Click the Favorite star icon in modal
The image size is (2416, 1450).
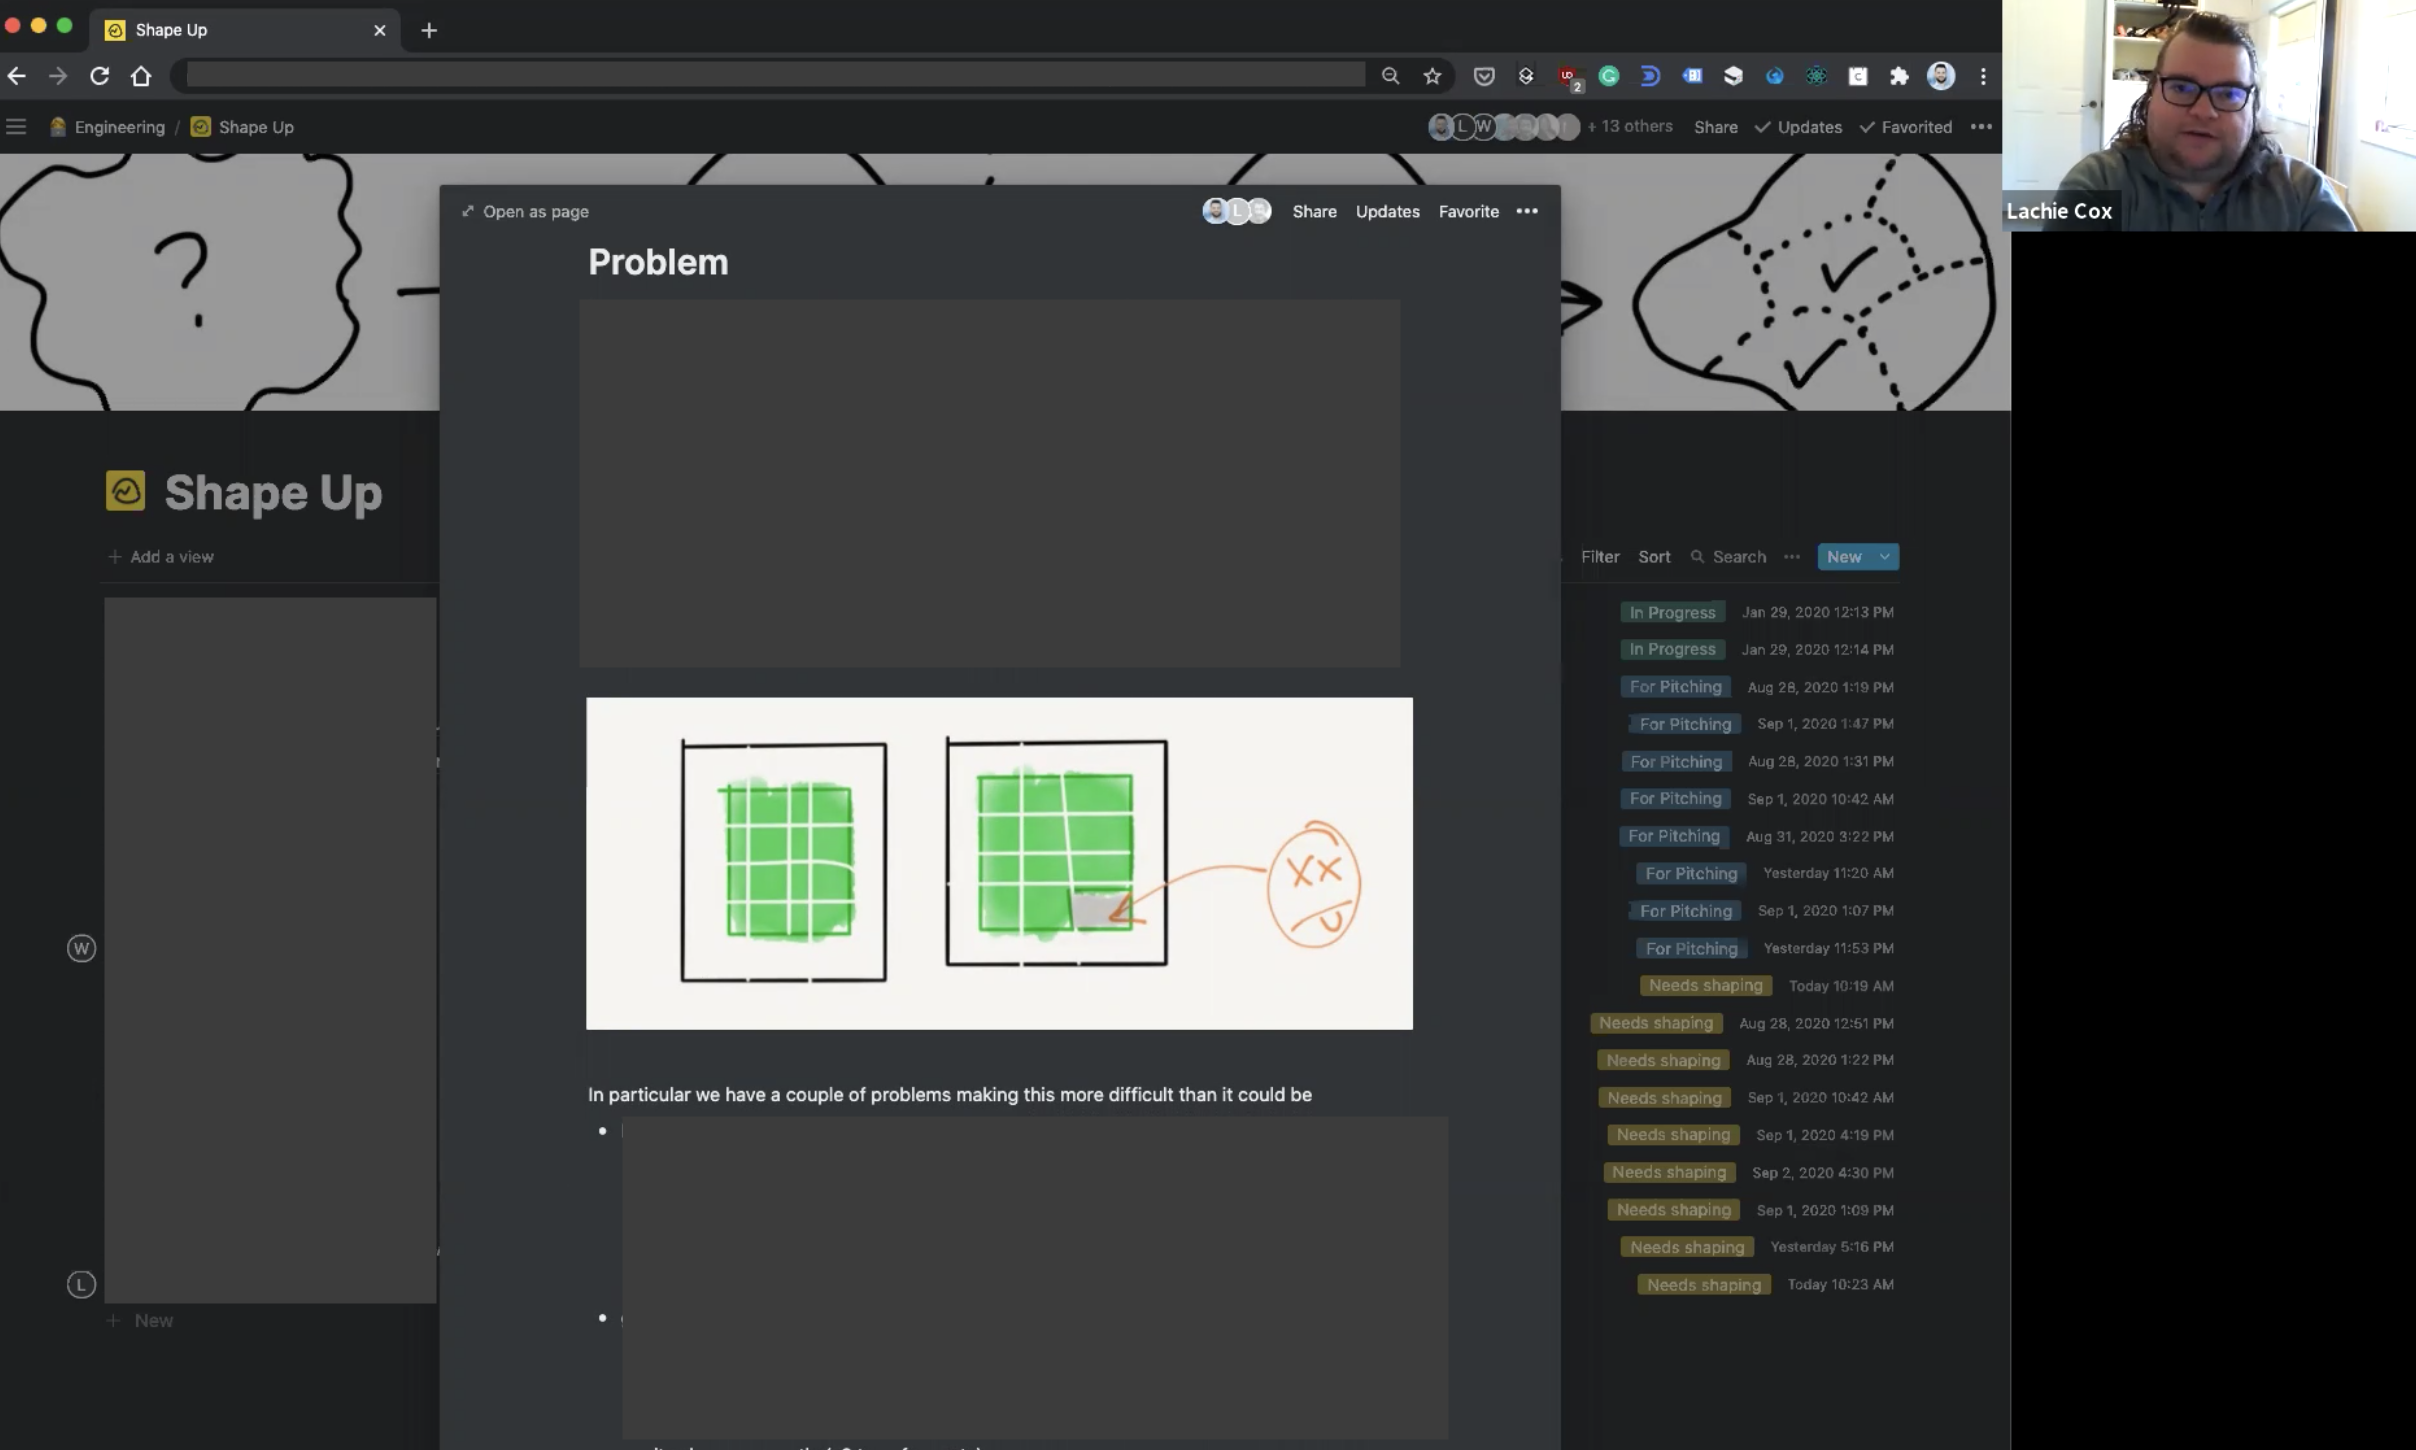[x=1469, y=211]
